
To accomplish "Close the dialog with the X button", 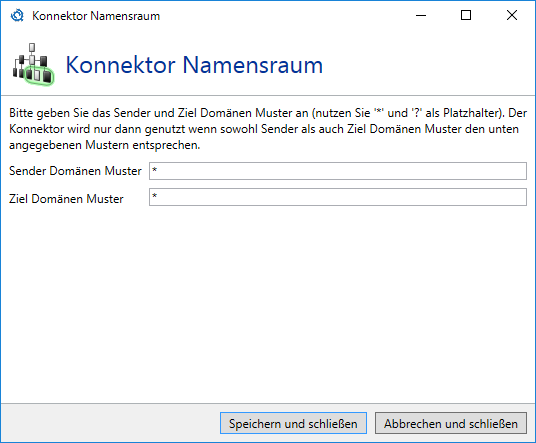I will [512, 15].
